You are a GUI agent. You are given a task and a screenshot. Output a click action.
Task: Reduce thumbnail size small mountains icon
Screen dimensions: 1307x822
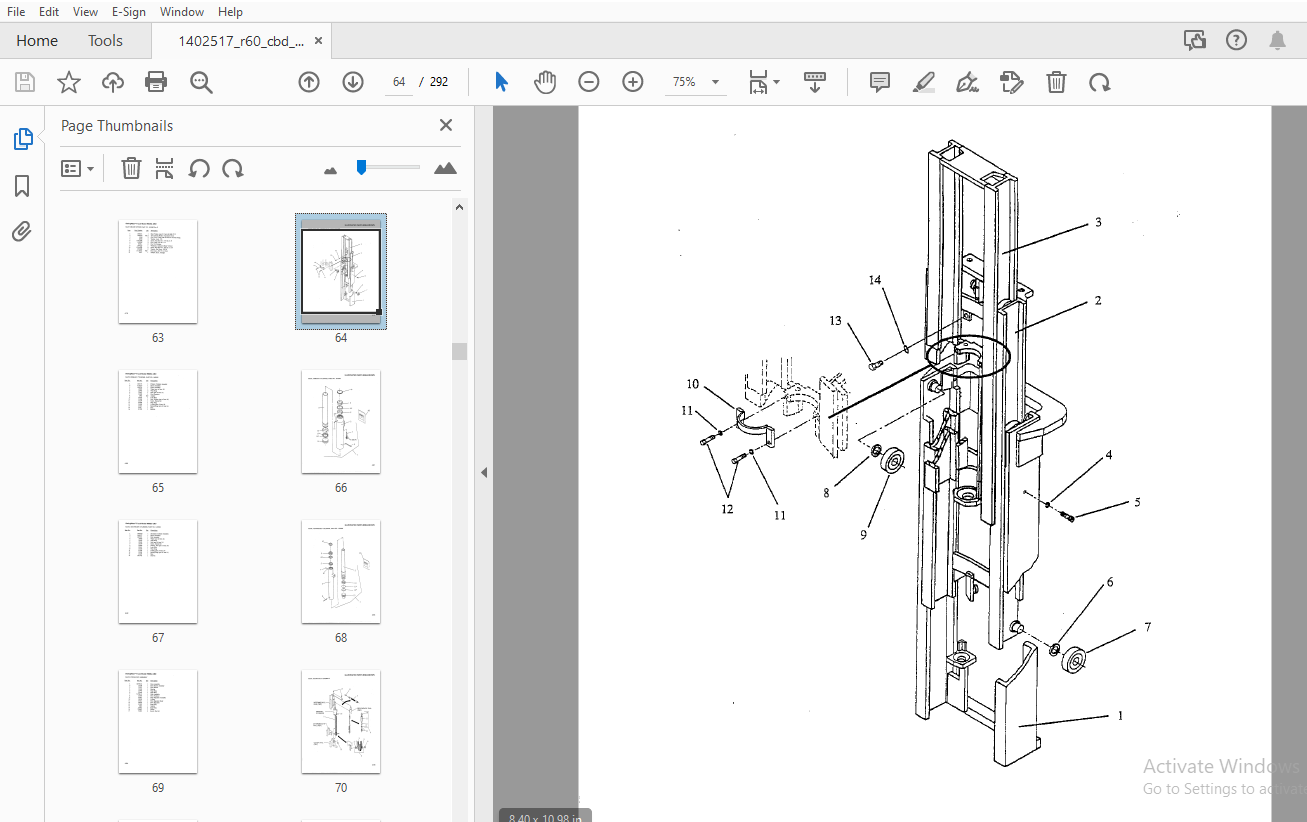pos(331,170)
